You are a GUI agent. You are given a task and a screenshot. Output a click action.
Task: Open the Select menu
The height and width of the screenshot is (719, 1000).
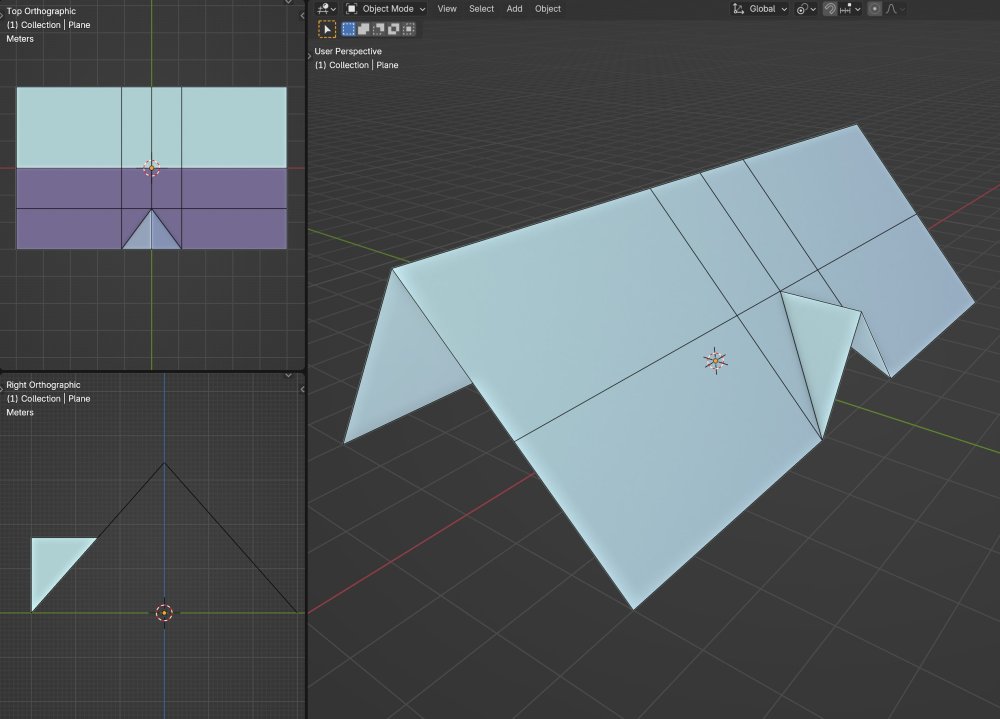(481, 9)
